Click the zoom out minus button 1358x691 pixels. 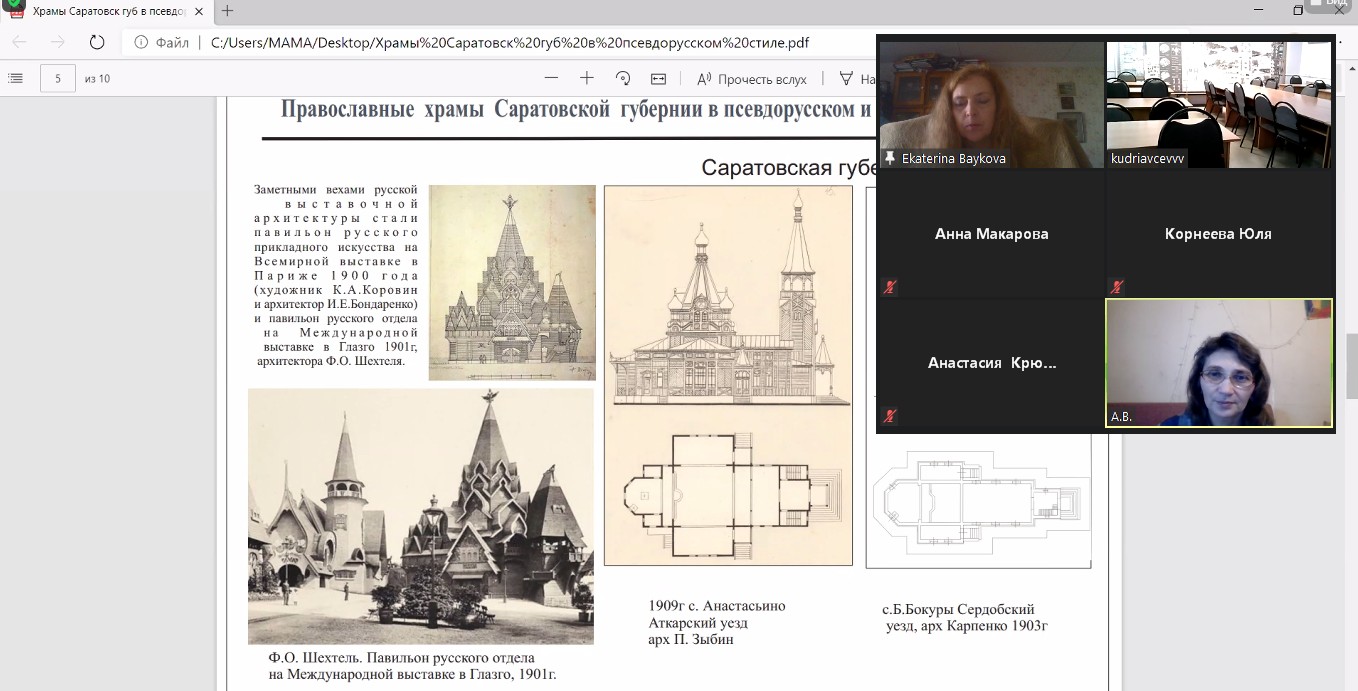coord(551,78)
